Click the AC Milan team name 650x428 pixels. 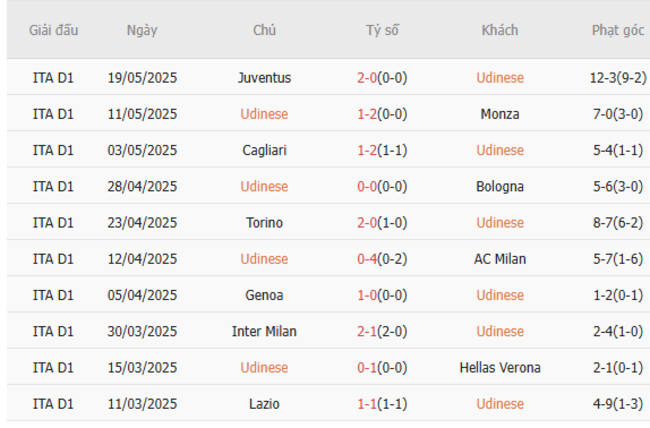(500, 259)
